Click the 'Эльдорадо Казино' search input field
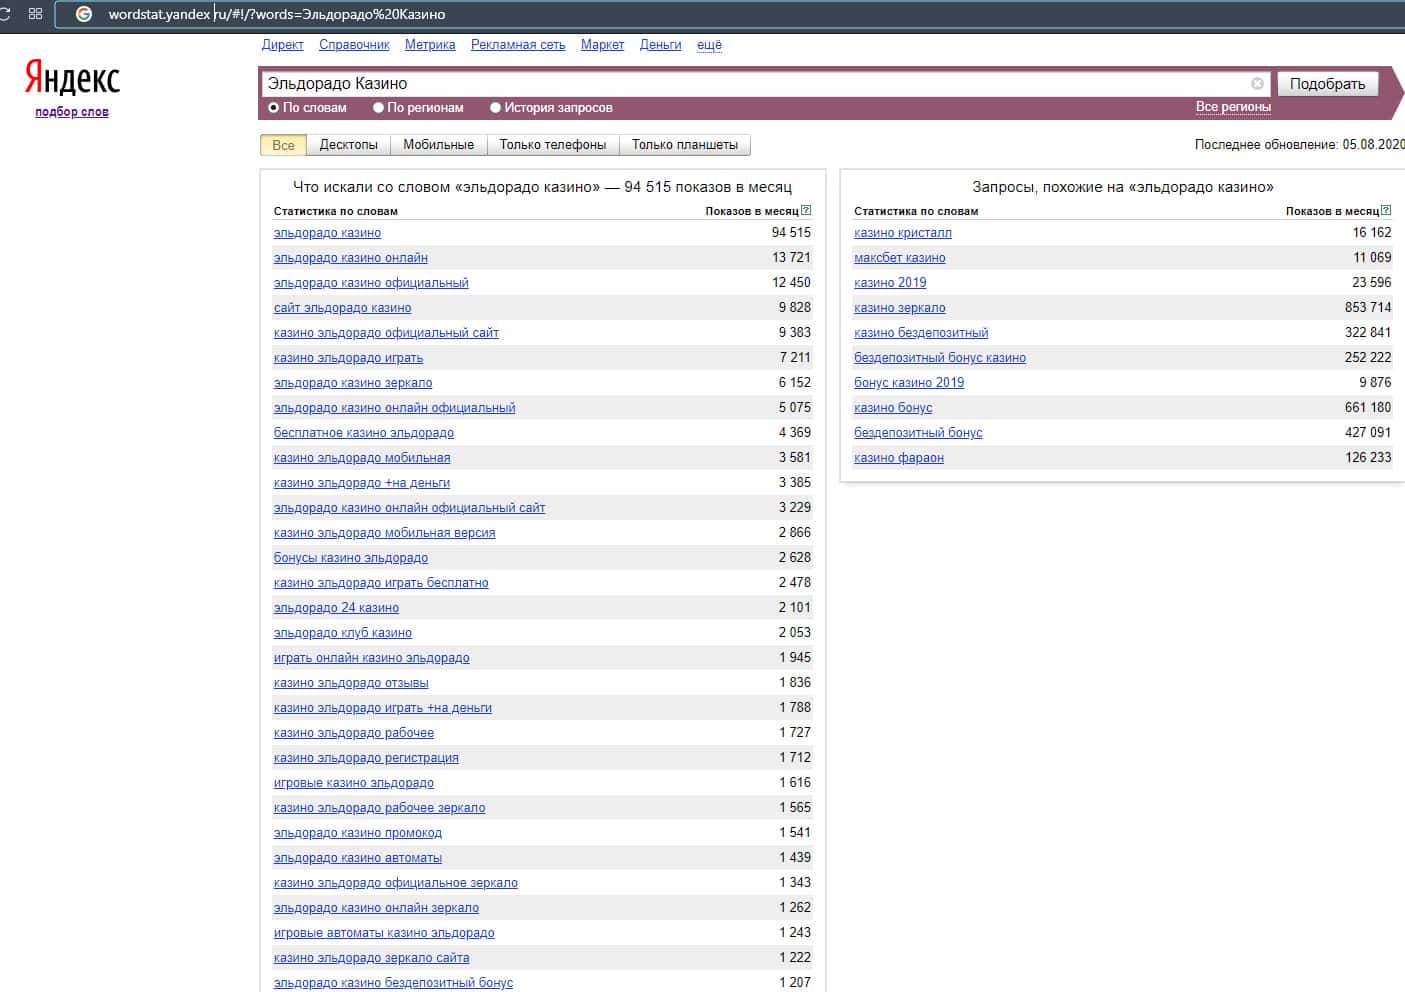The image size is (1405, 992). [750, 84]
